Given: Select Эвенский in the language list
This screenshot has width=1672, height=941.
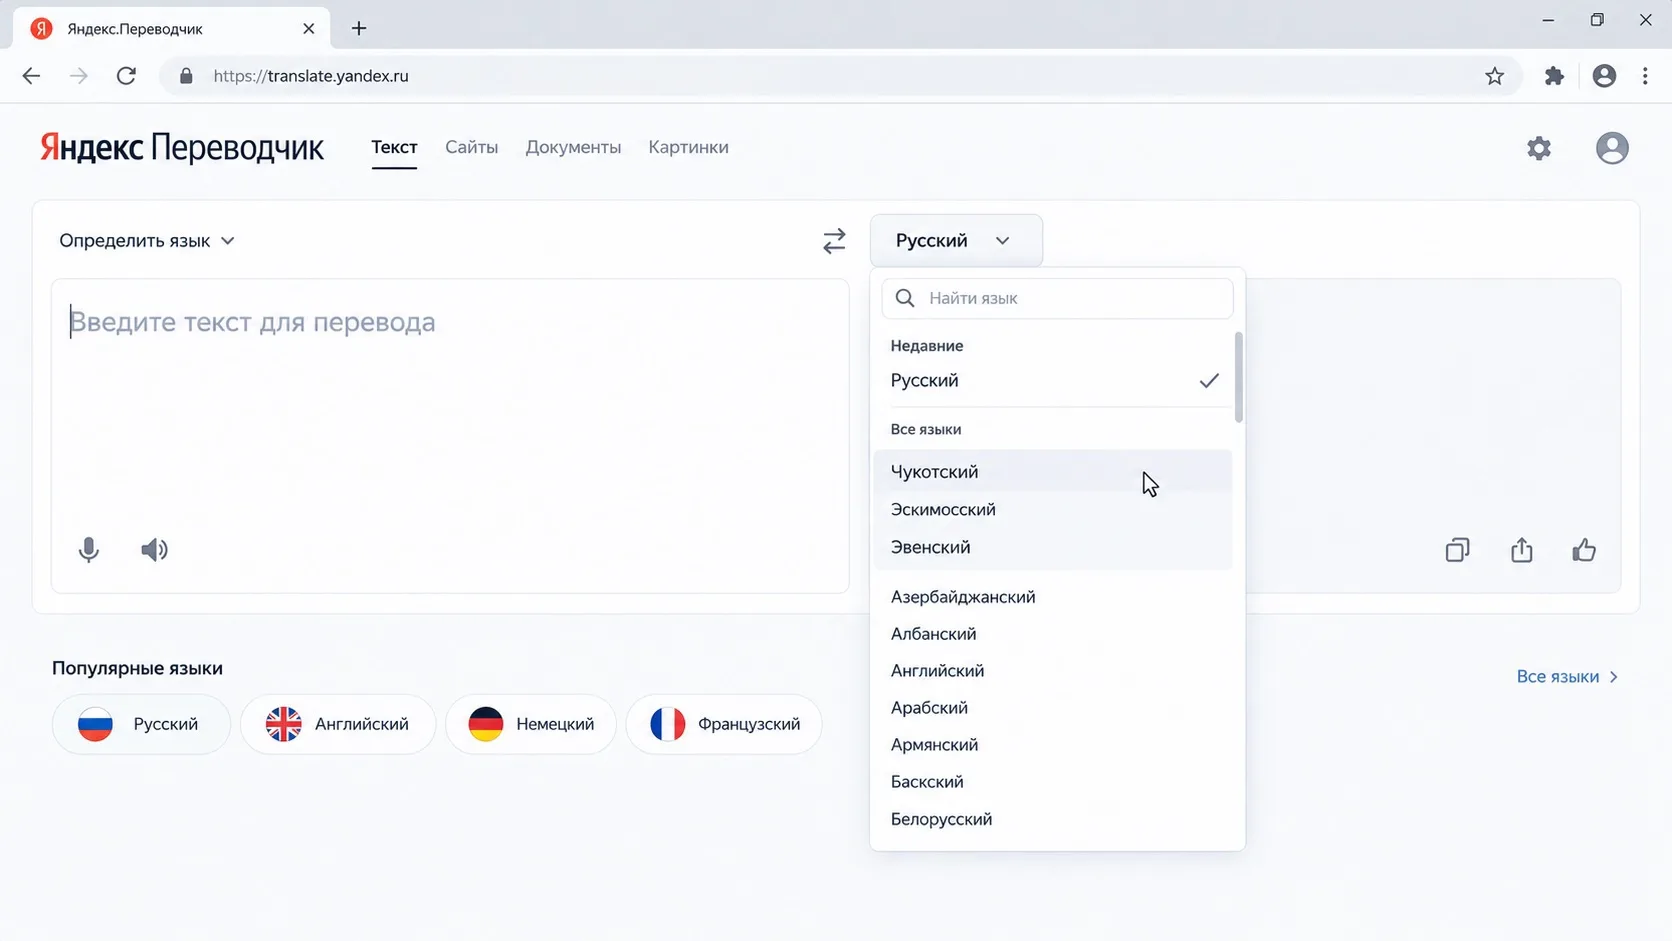Looking at the screenshot, I should tap(1053, 548).
